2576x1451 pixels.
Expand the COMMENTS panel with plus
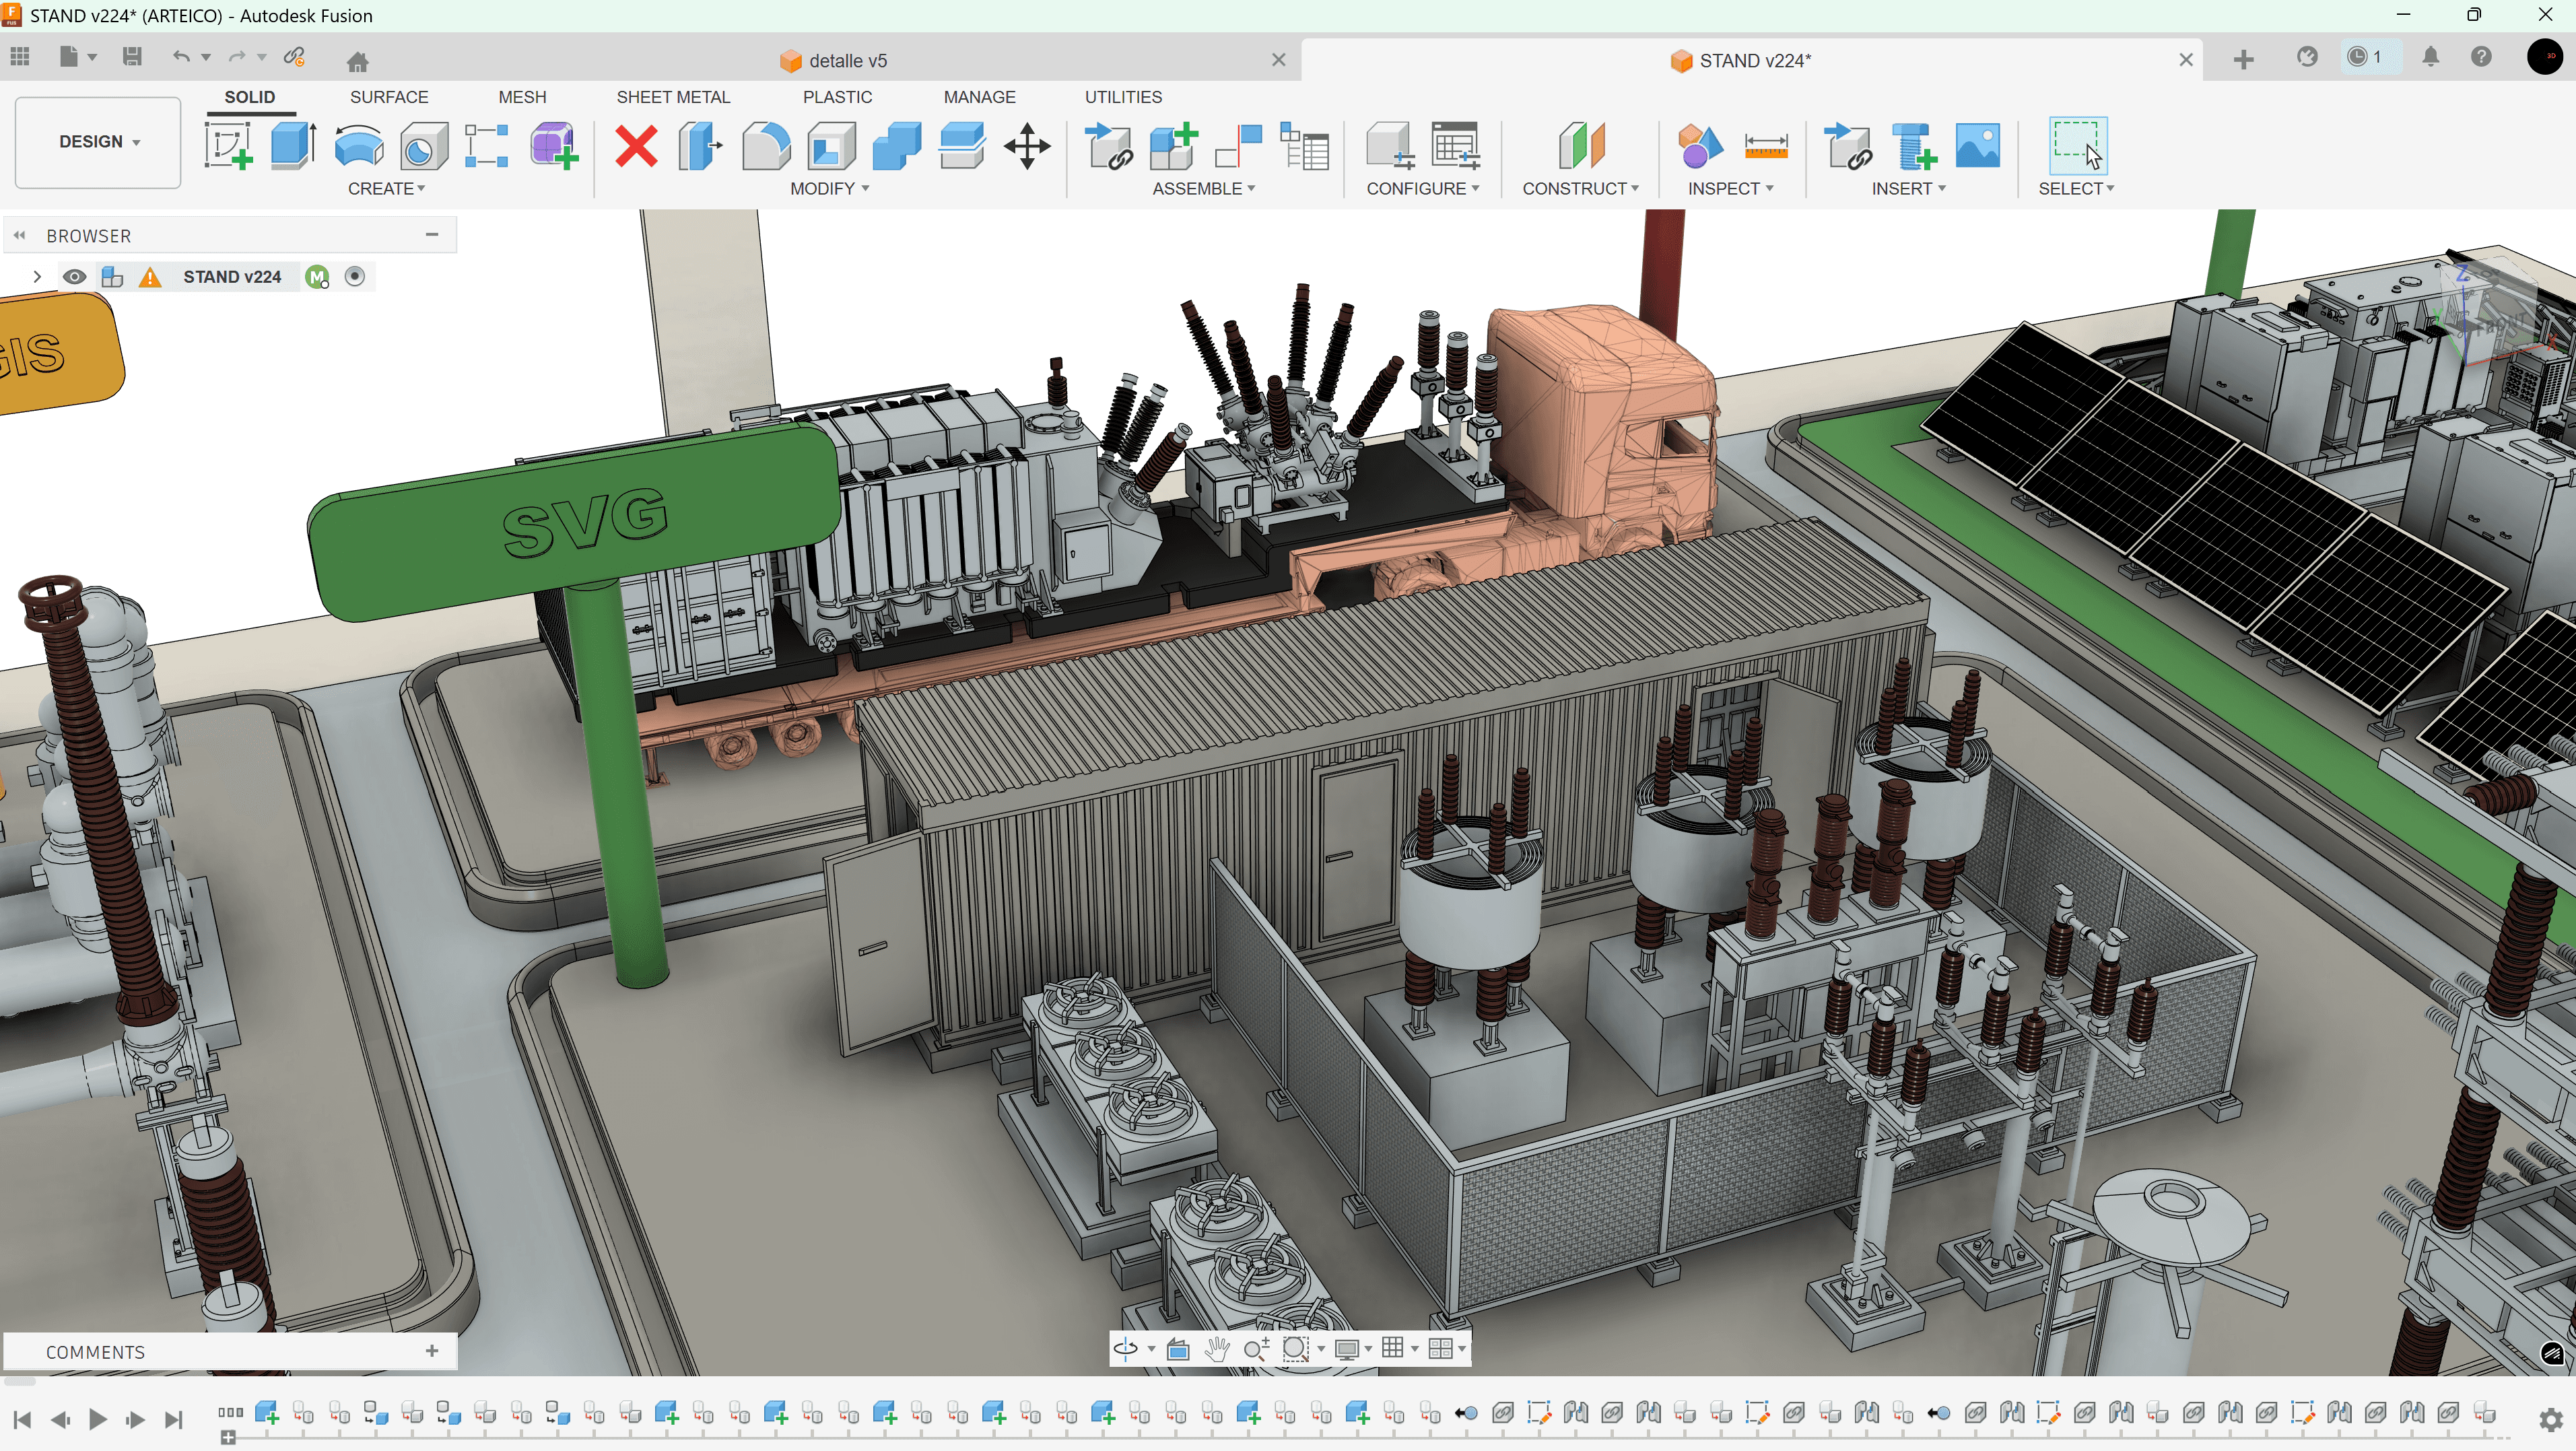pyautogui.click(x=432, y=1351)
